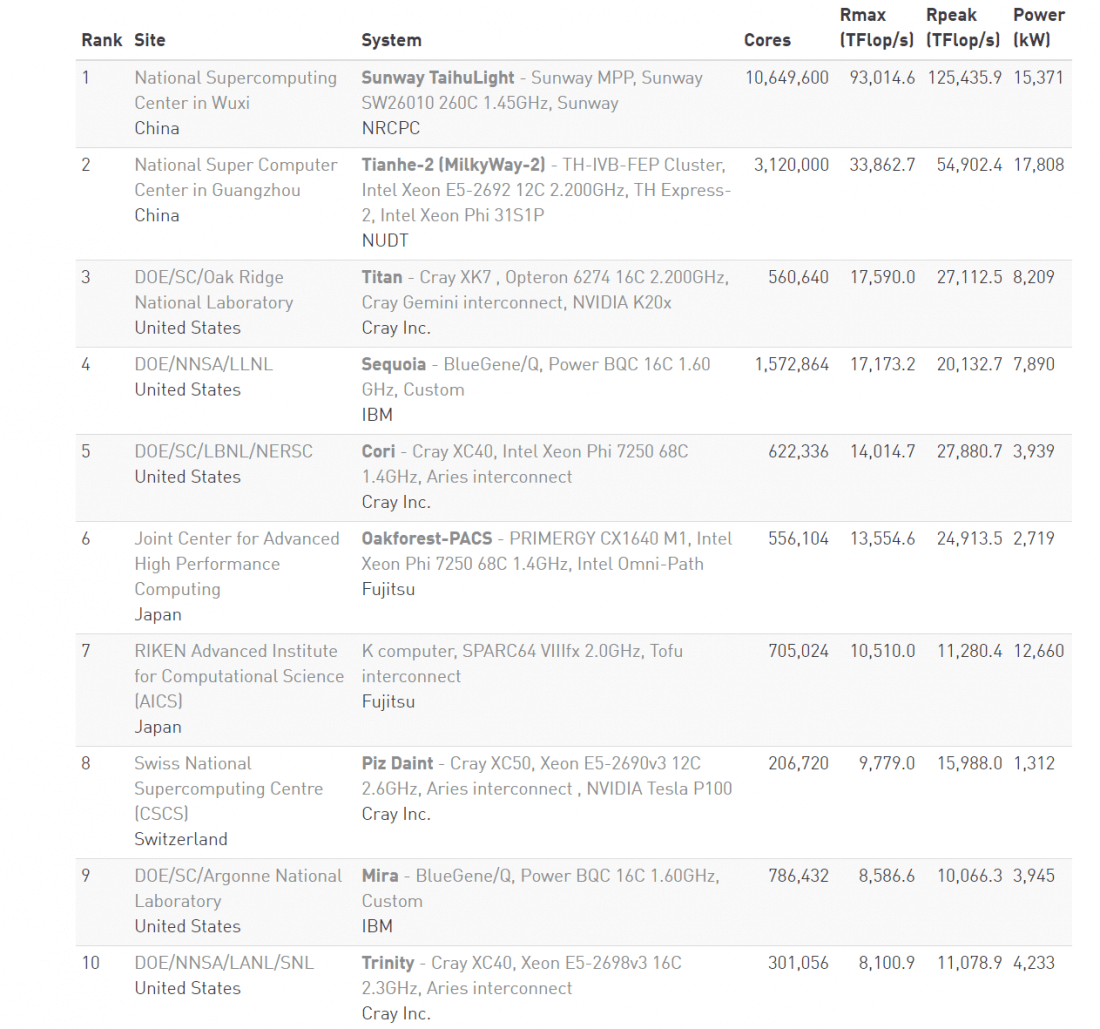Open the Oakforest-PACS system link
The width and height of the screenshot is (1100, 1029).
point(546,551)
